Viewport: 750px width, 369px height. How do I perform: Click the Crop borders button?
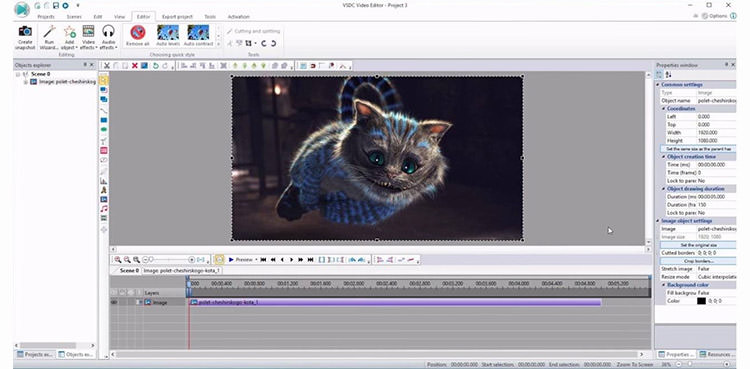pyautogui.click(x=698, y=261)
